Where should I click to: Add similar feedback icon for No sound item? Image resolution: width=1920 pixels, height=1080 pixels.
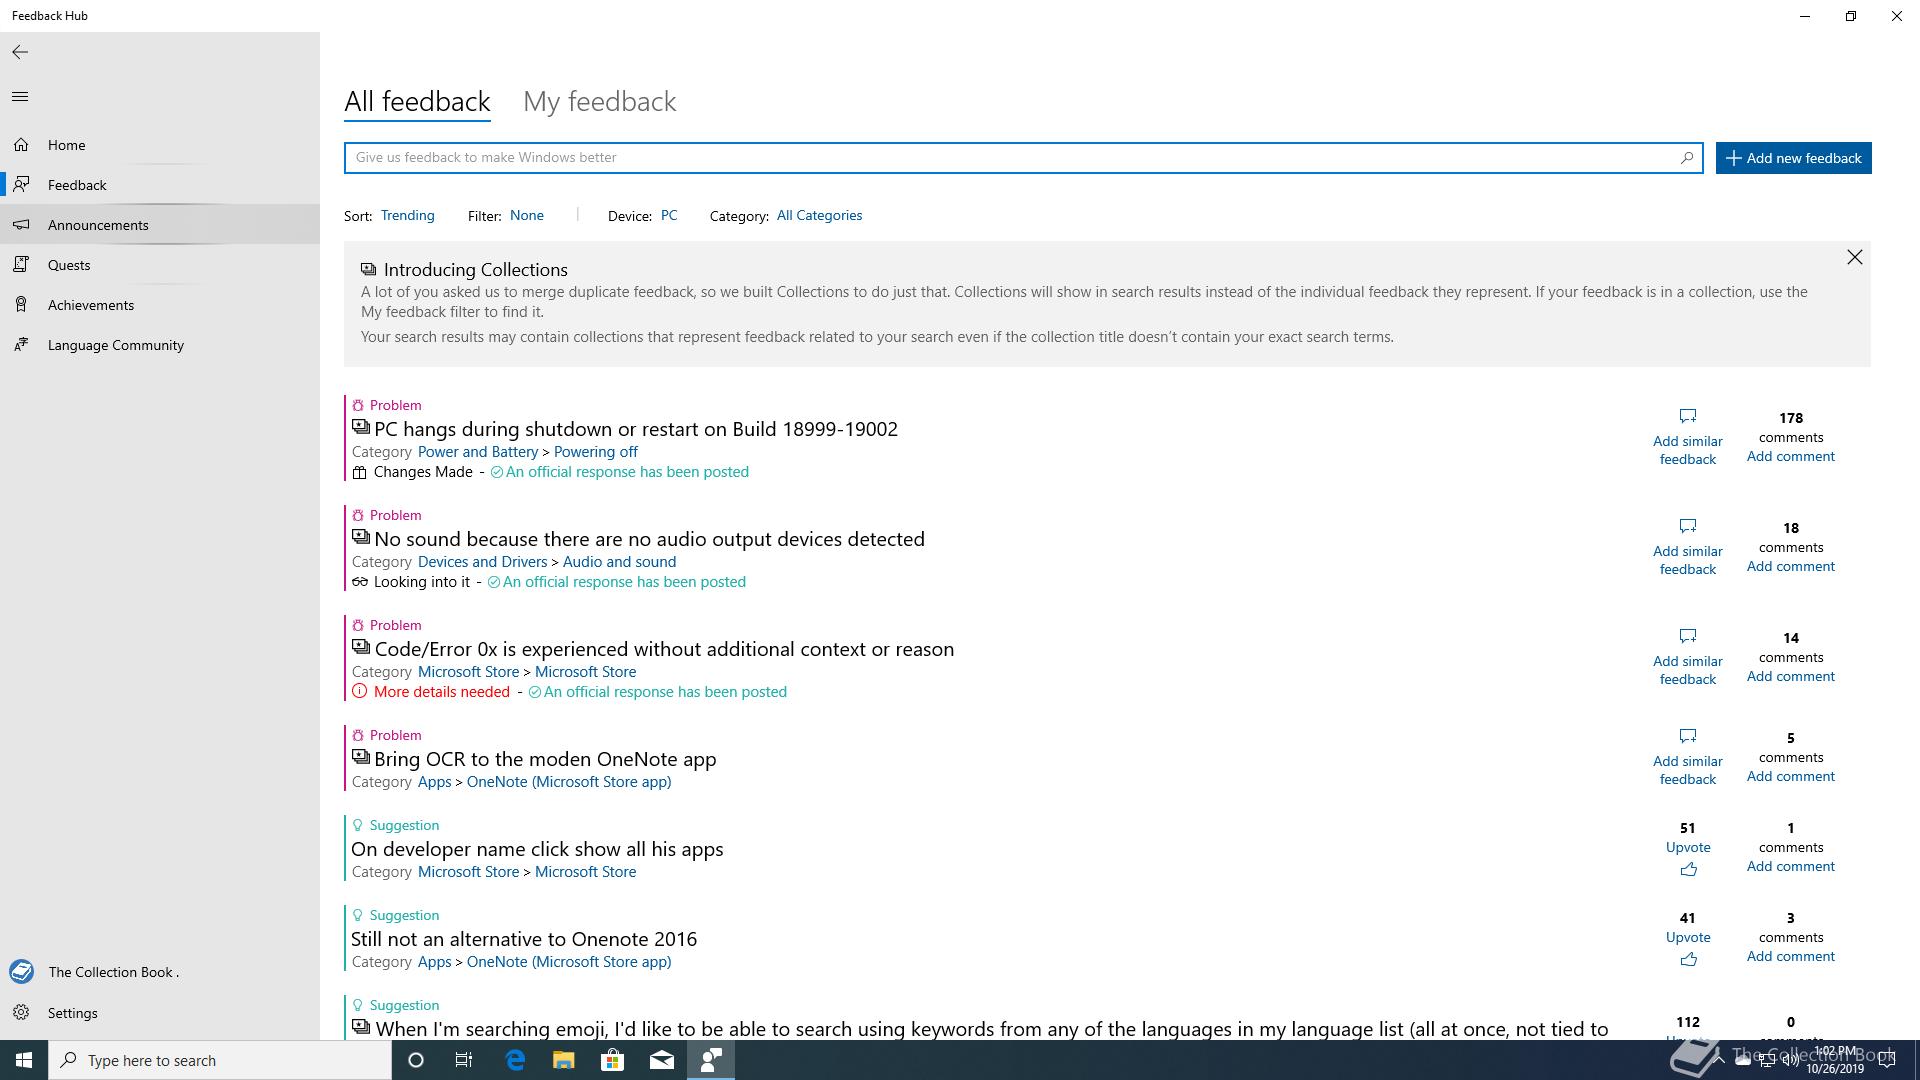pyautogui.click(x=1688, y=526)
